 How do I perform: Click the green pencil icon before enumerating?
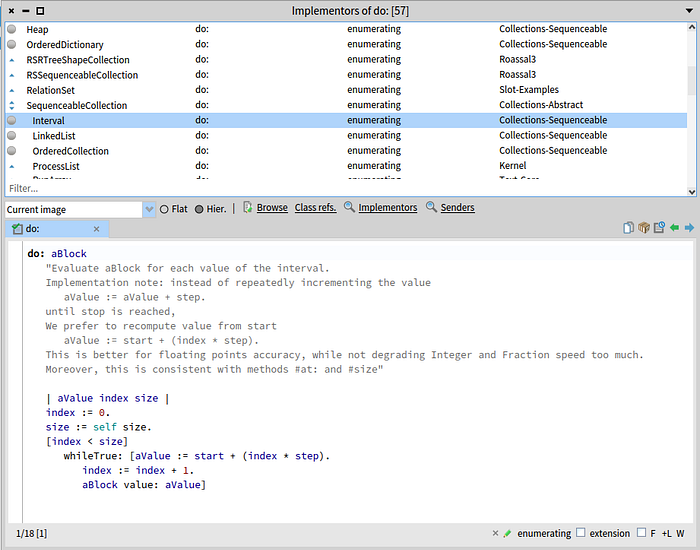coord(507,533)
